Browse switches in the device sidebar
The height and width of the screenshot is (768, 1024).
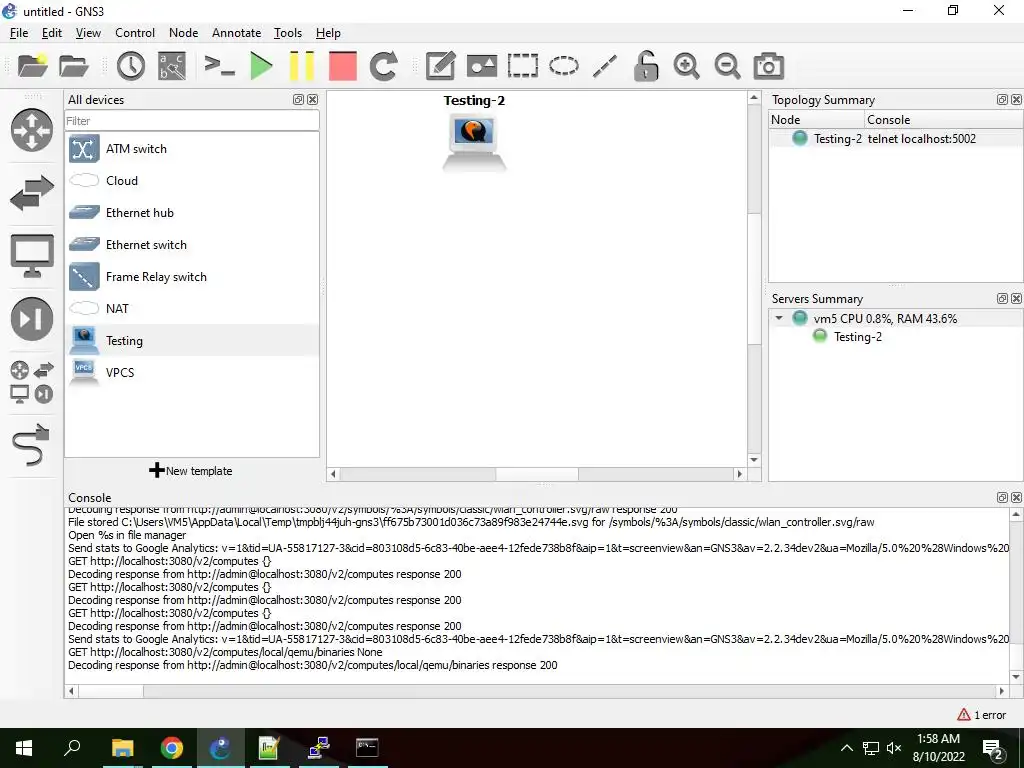coord(31,193)
